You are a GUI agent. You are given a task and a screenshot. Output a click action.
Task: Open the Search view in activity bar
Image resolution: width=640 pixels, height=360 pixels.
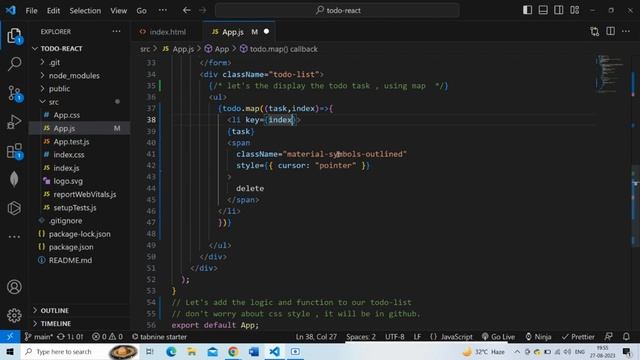[x=14, y=64]
